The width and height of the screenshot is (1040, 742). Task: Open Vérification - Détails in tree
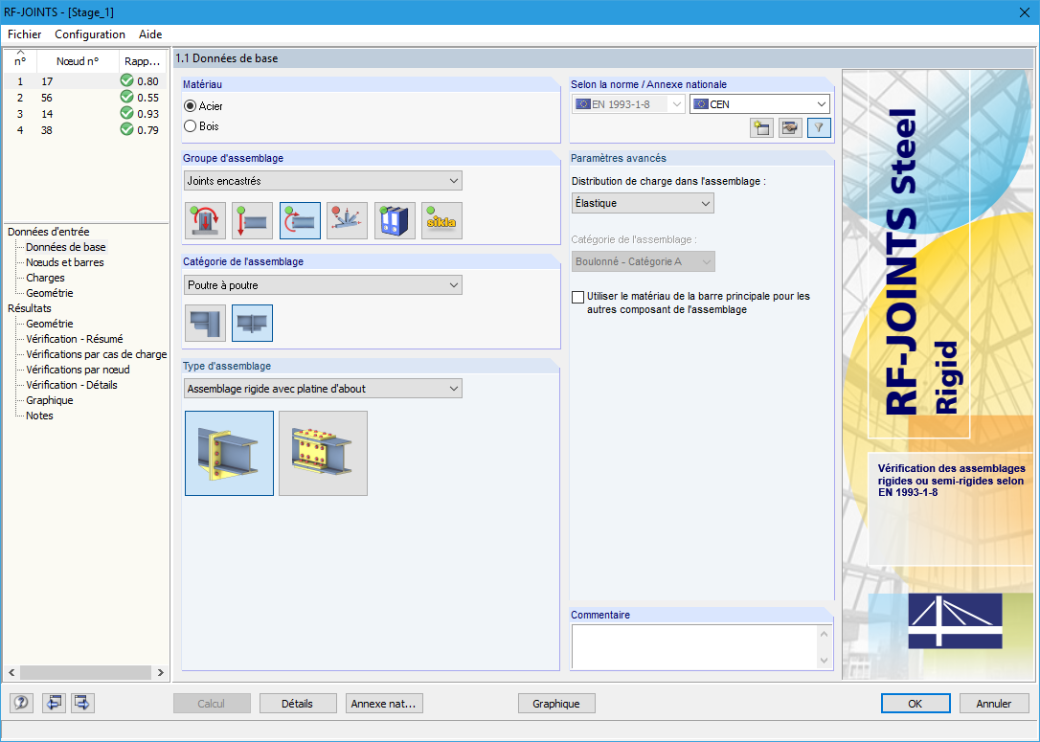coord(72,385)
